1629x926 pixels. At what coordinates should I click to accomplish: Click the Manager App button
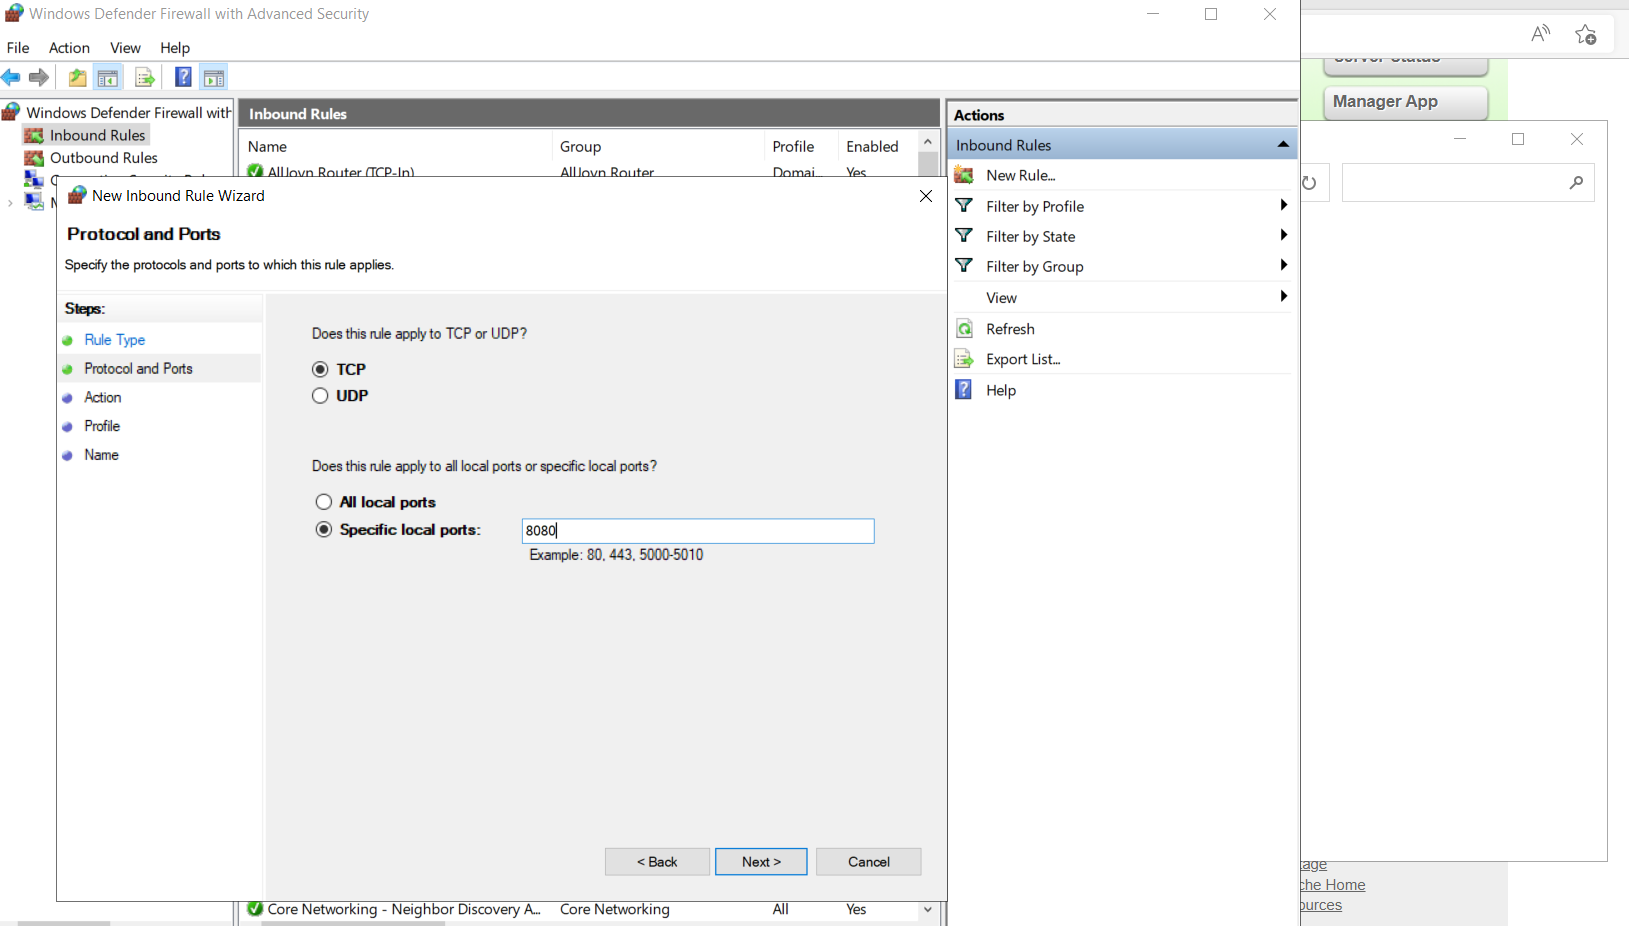[1405, 102]
